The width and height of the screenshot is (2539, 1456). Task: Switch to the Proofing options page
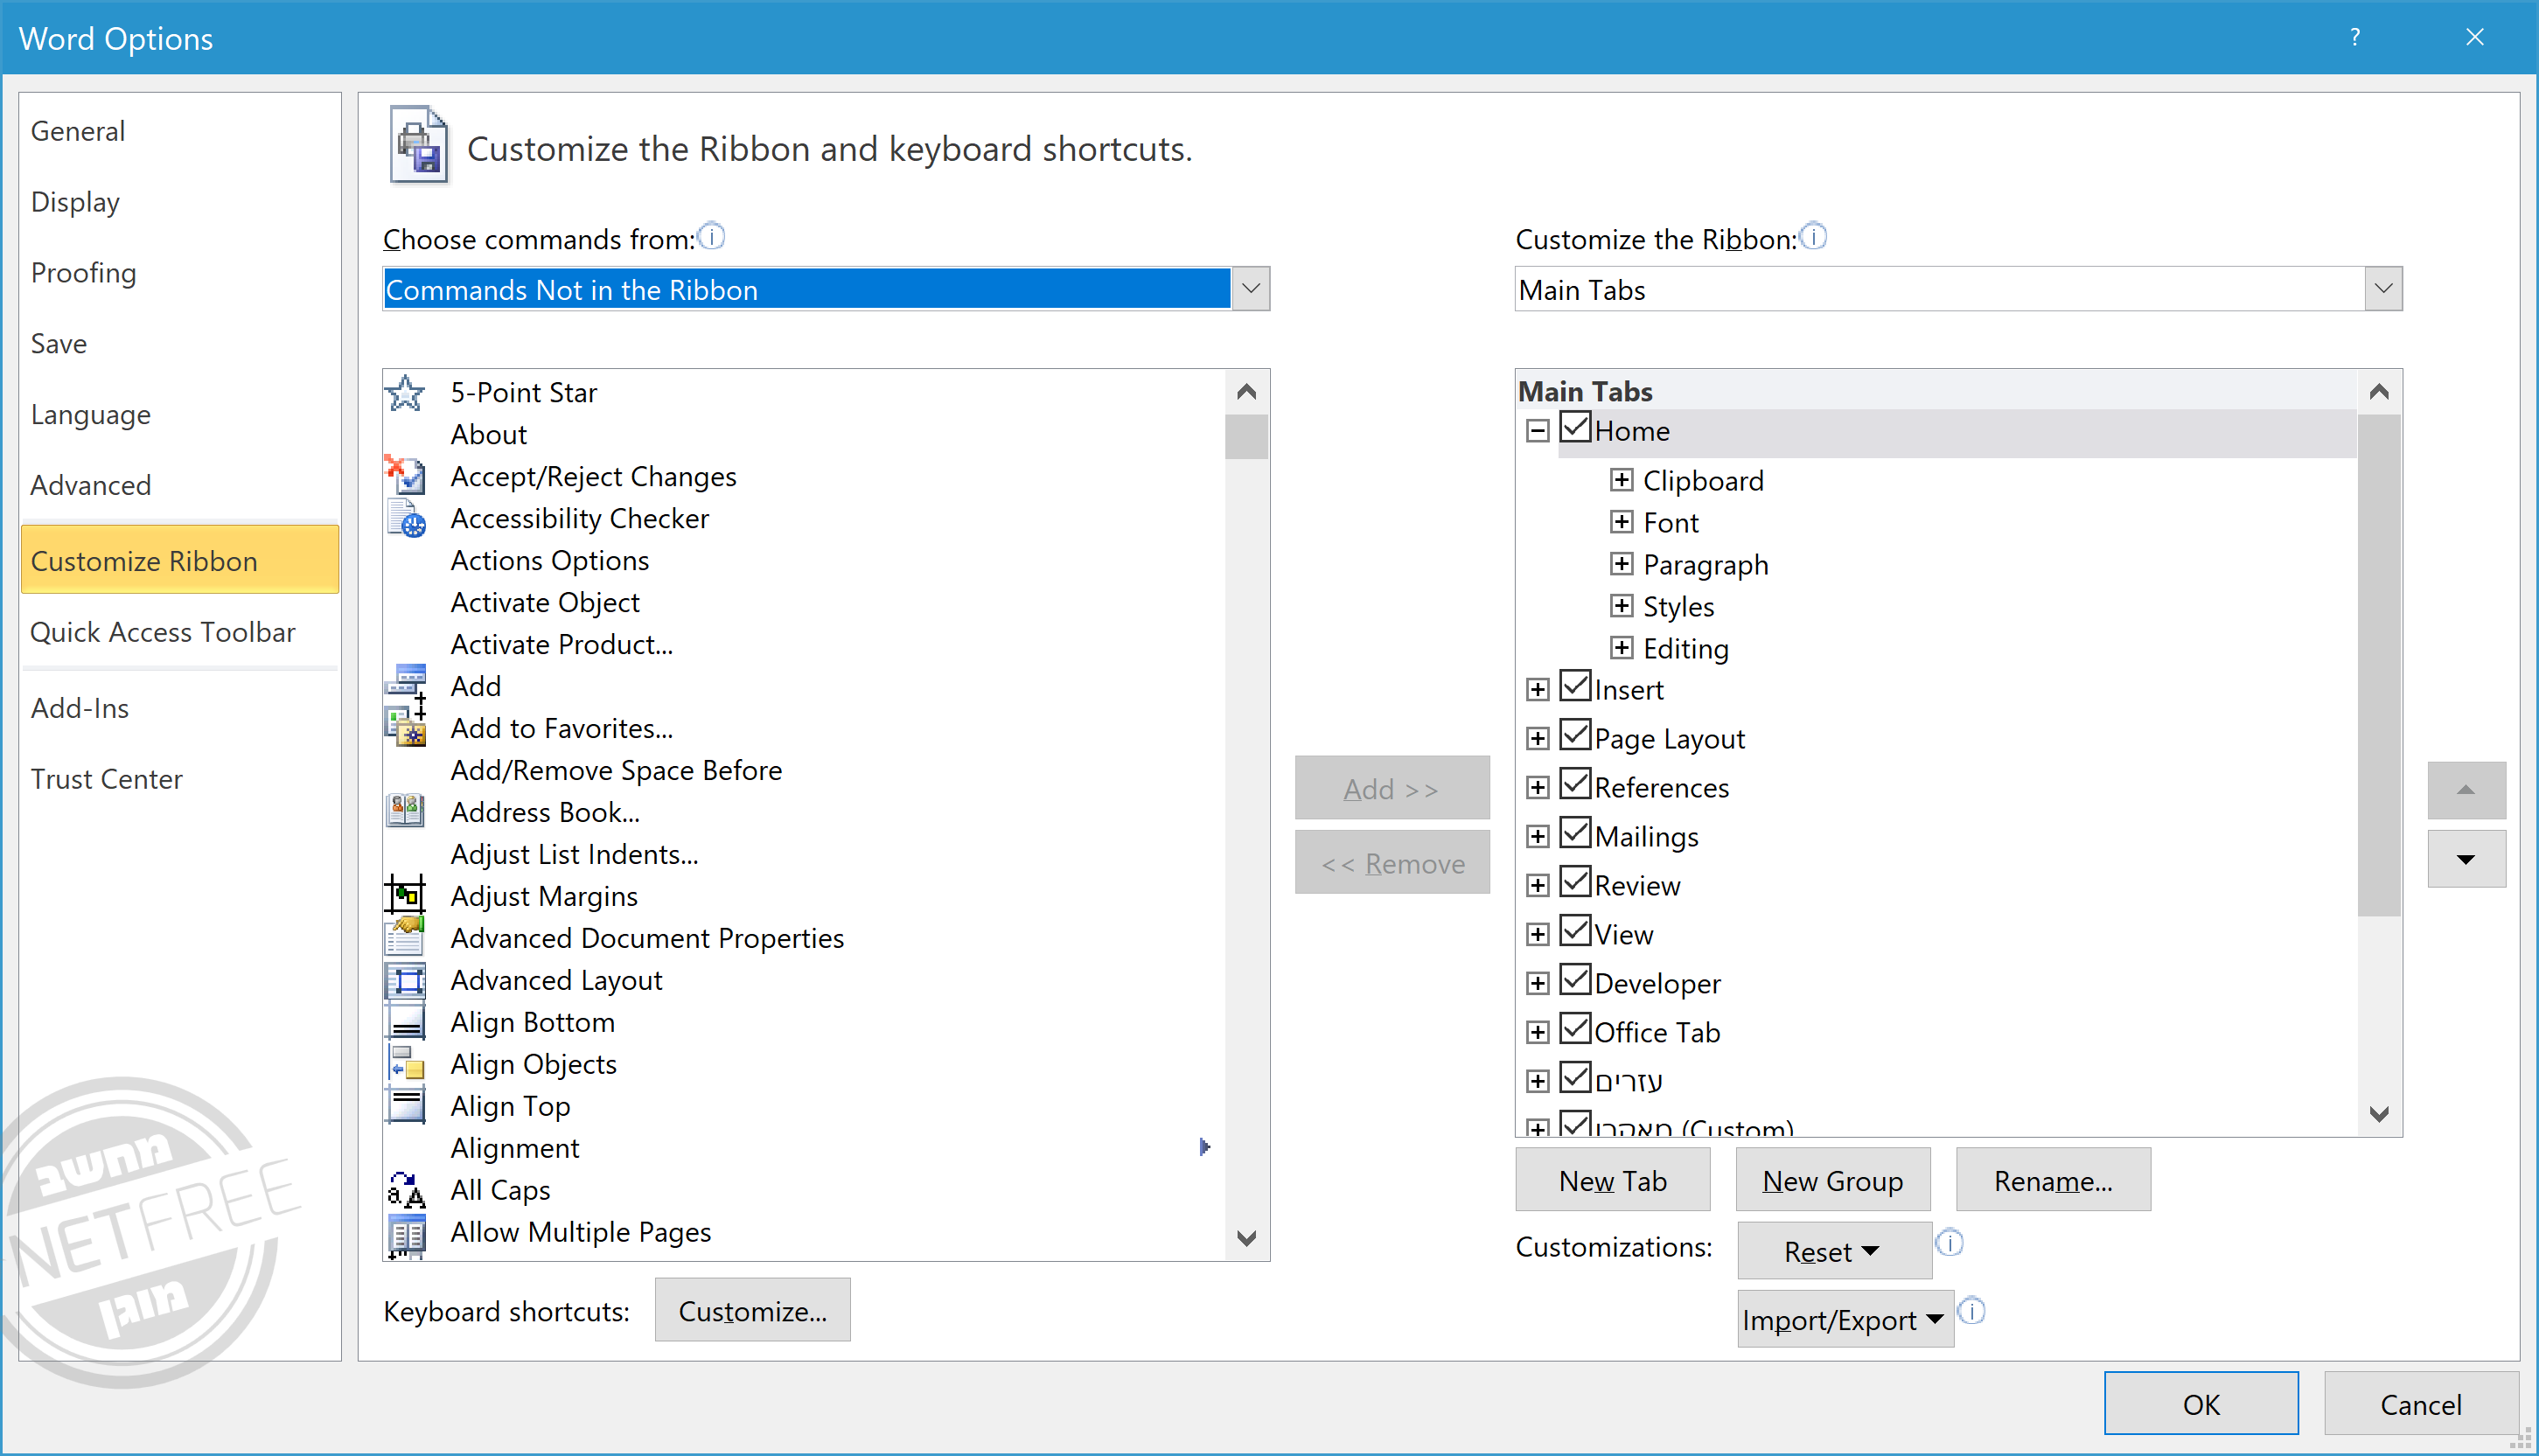[x=83, y=273]
